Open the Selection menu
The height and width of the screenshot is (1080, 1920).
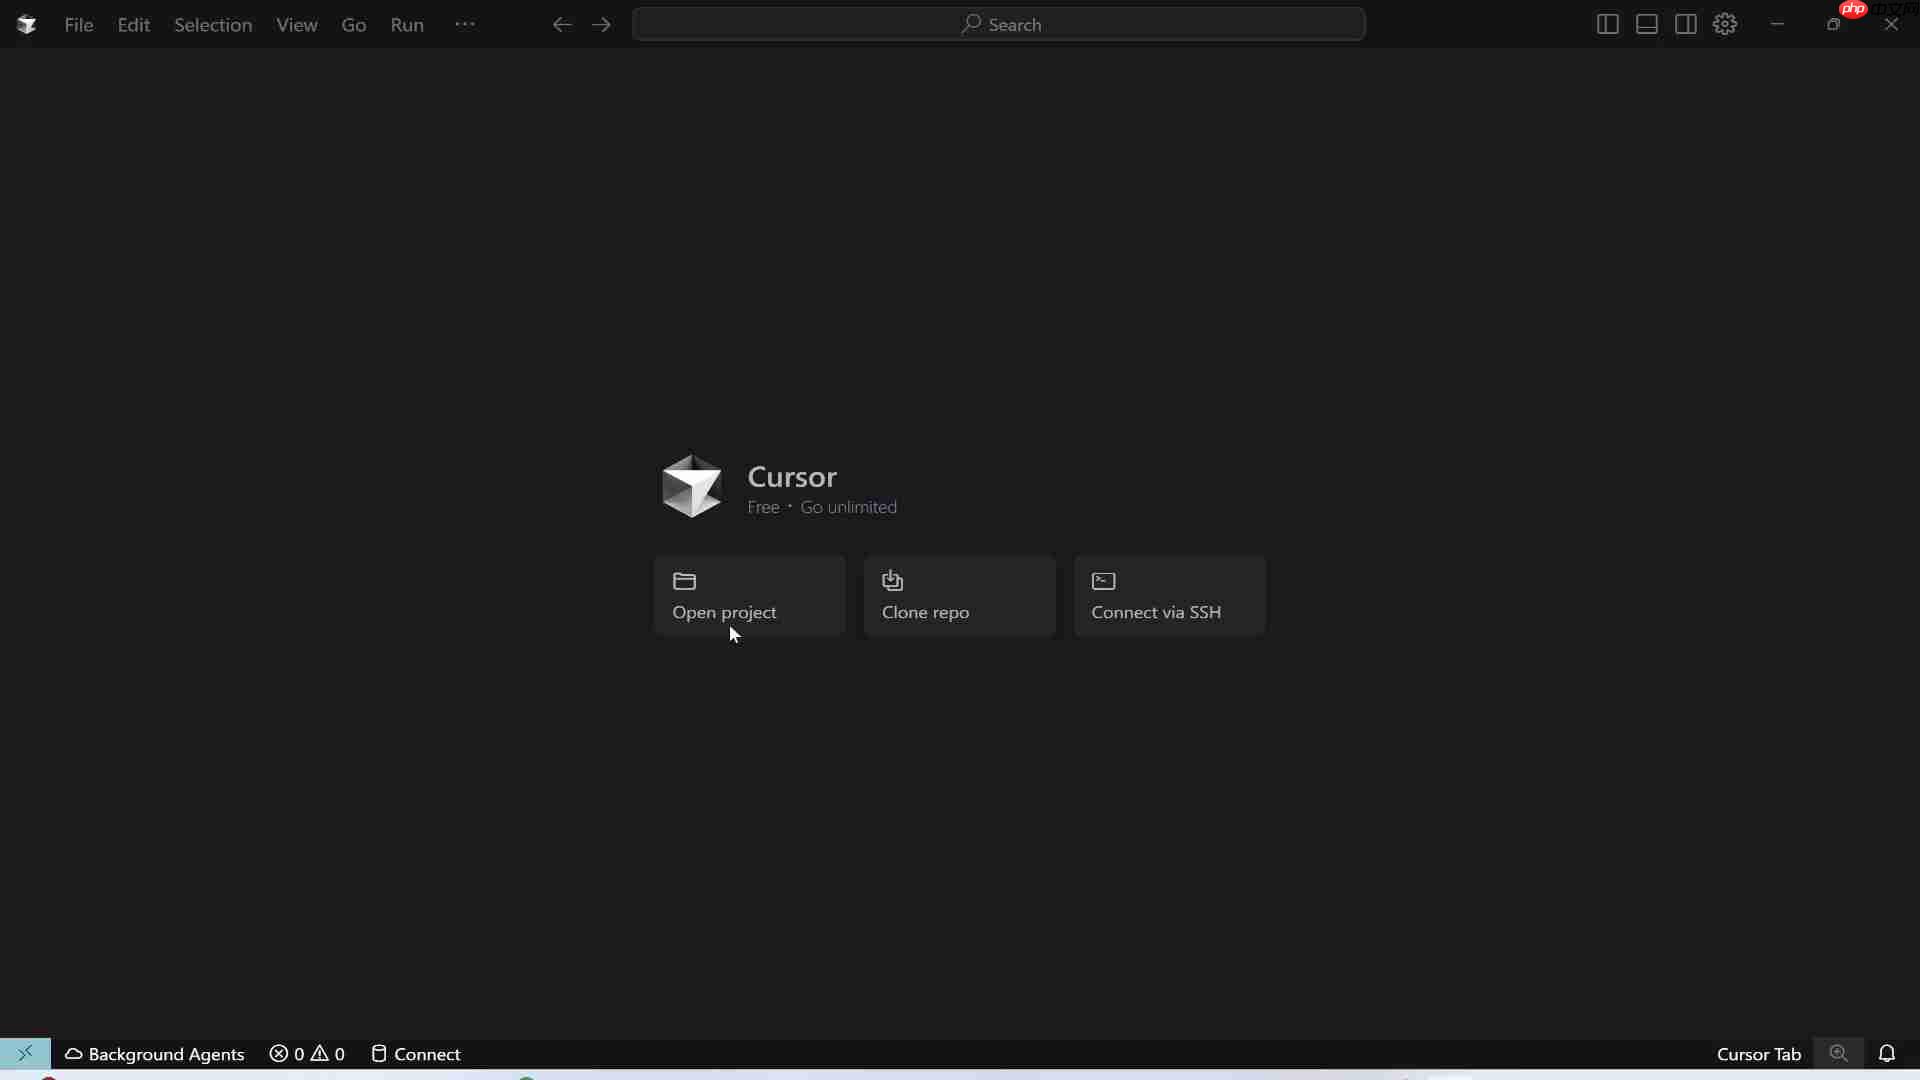(212, 24)
